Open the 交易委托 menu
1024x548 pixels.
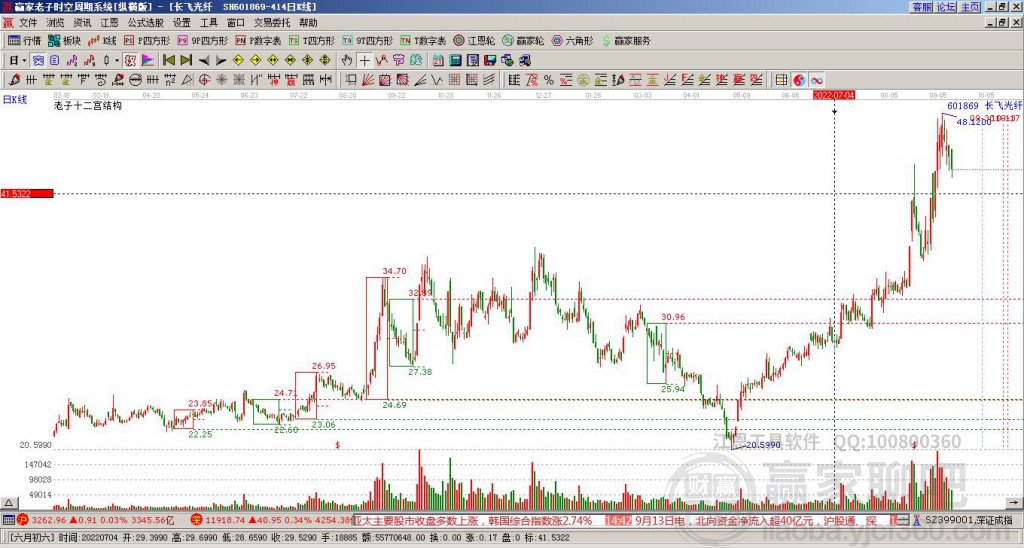(x=272, y=23)
